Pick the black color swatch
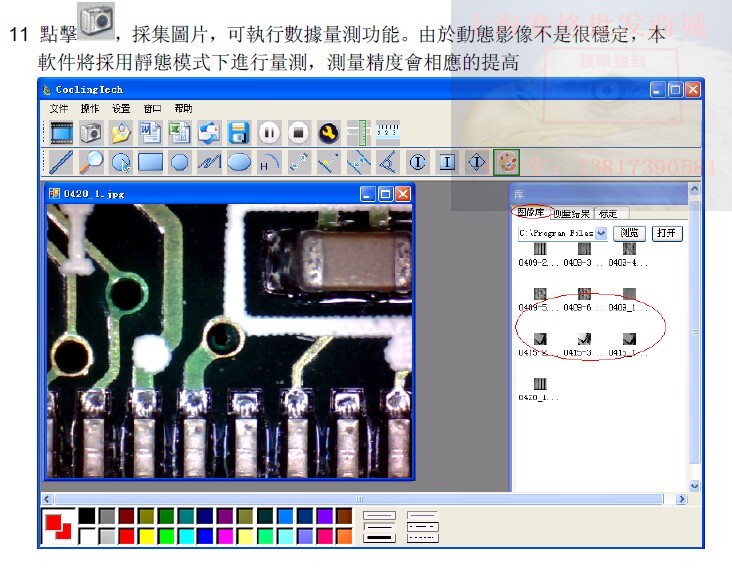 pyautogui.click(x=87, y=516)
